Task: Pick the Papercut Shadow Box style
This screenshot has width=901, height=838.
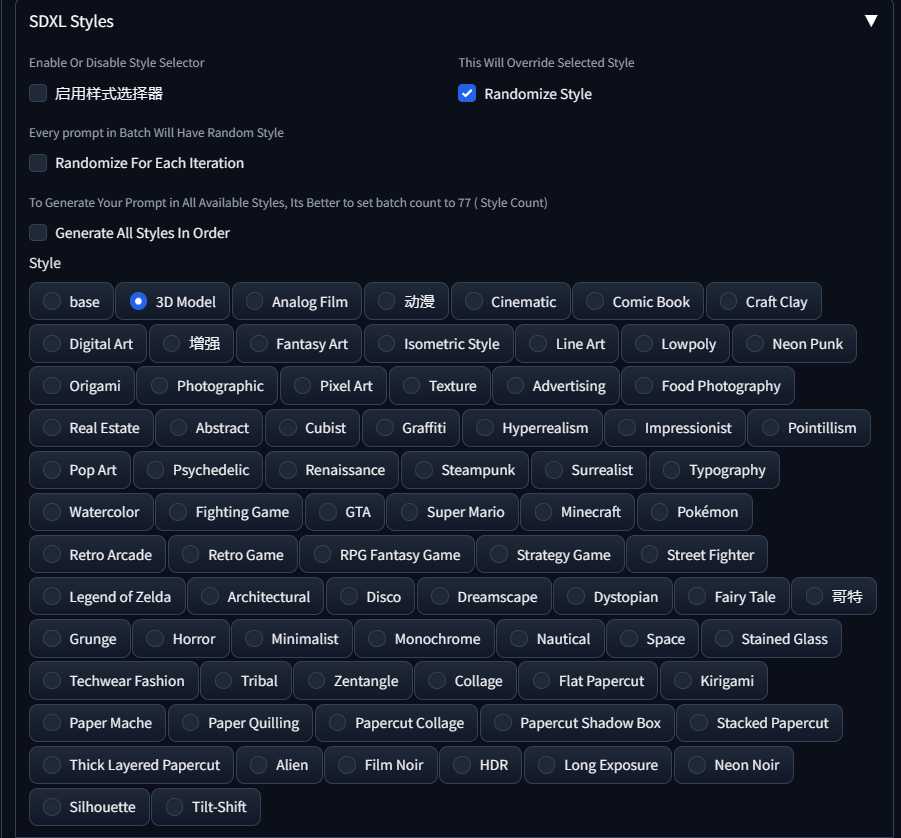Action: click(x=503, y=722)
